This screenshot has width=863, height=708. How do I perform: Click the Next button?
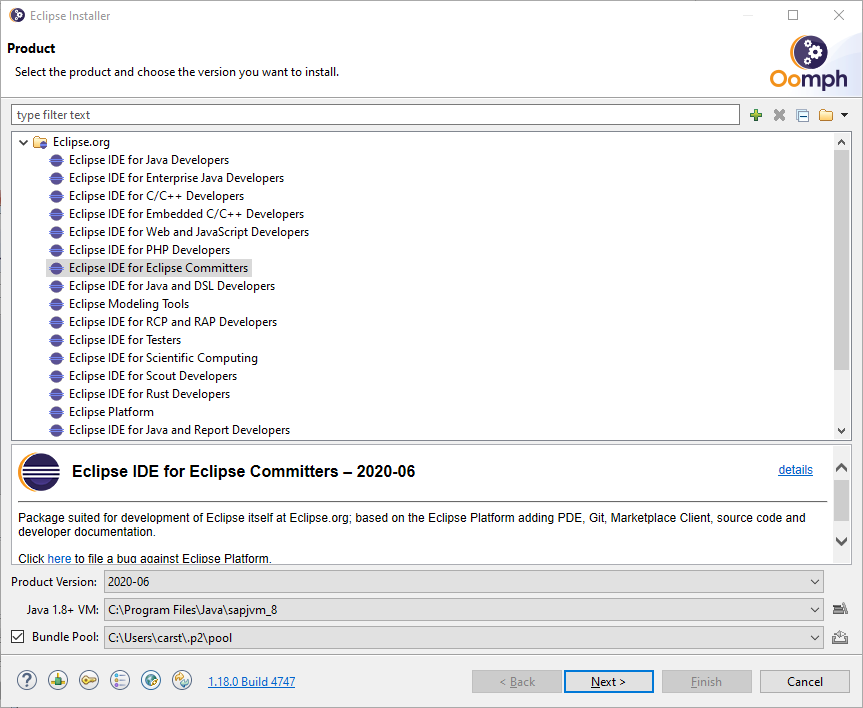[609, 682]
